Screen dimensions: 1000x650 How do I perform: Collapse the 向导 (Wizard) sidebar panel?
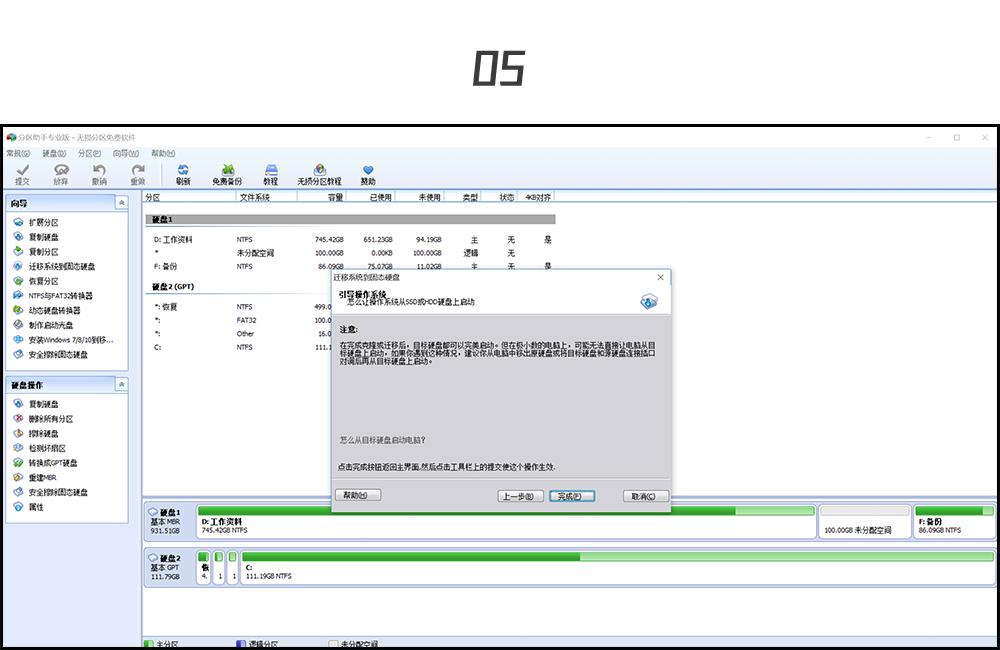pos(122,203)
